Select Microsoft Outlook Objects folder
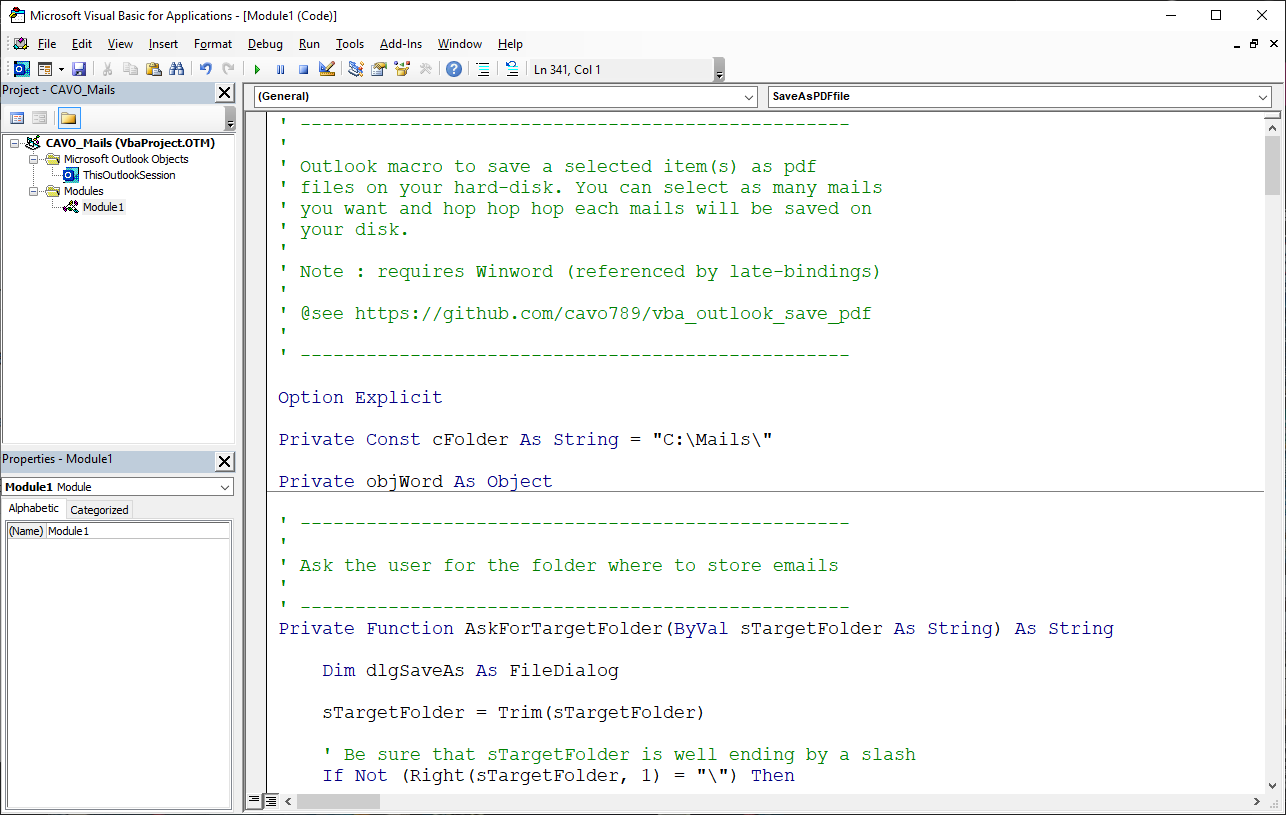The height and width of the screenshot is (815, 1286). [126, 159]
